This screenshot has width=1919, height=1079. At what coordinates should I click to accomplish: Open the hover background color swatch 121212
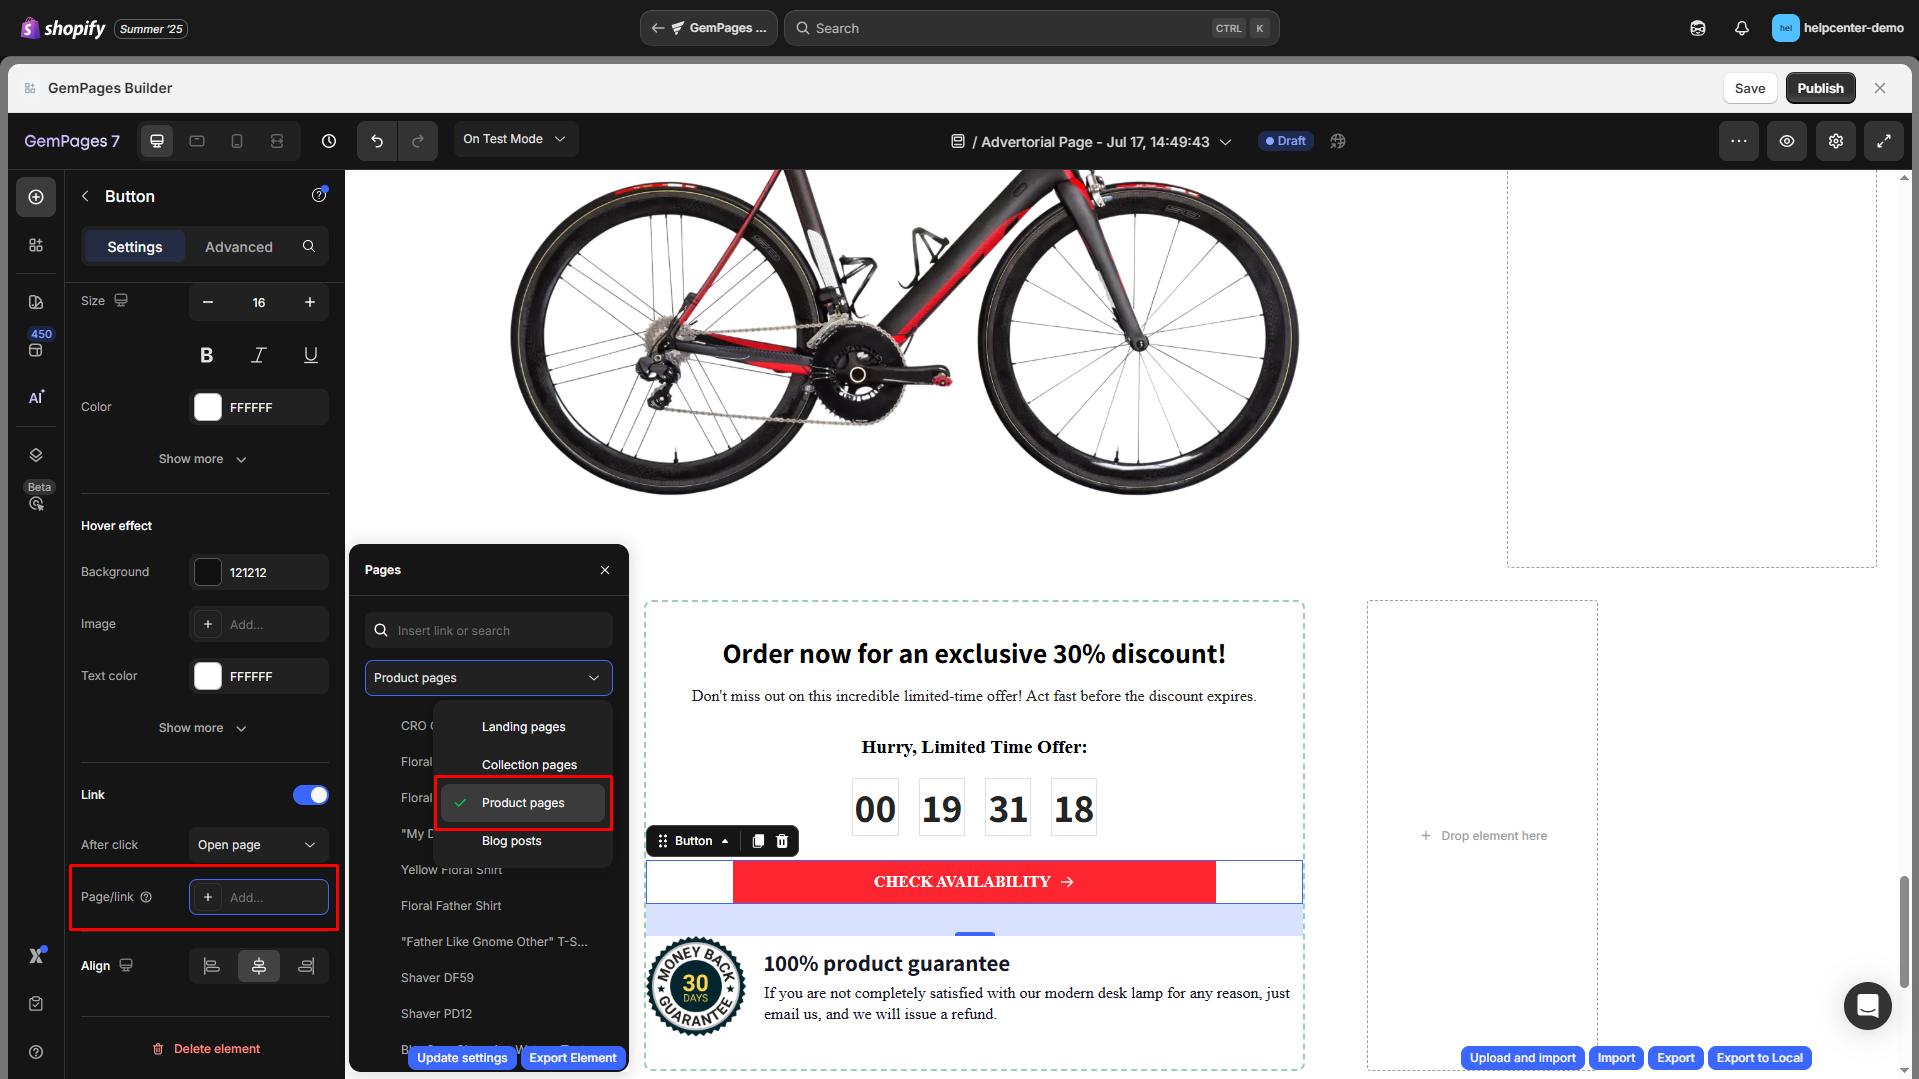coord(207,572)
